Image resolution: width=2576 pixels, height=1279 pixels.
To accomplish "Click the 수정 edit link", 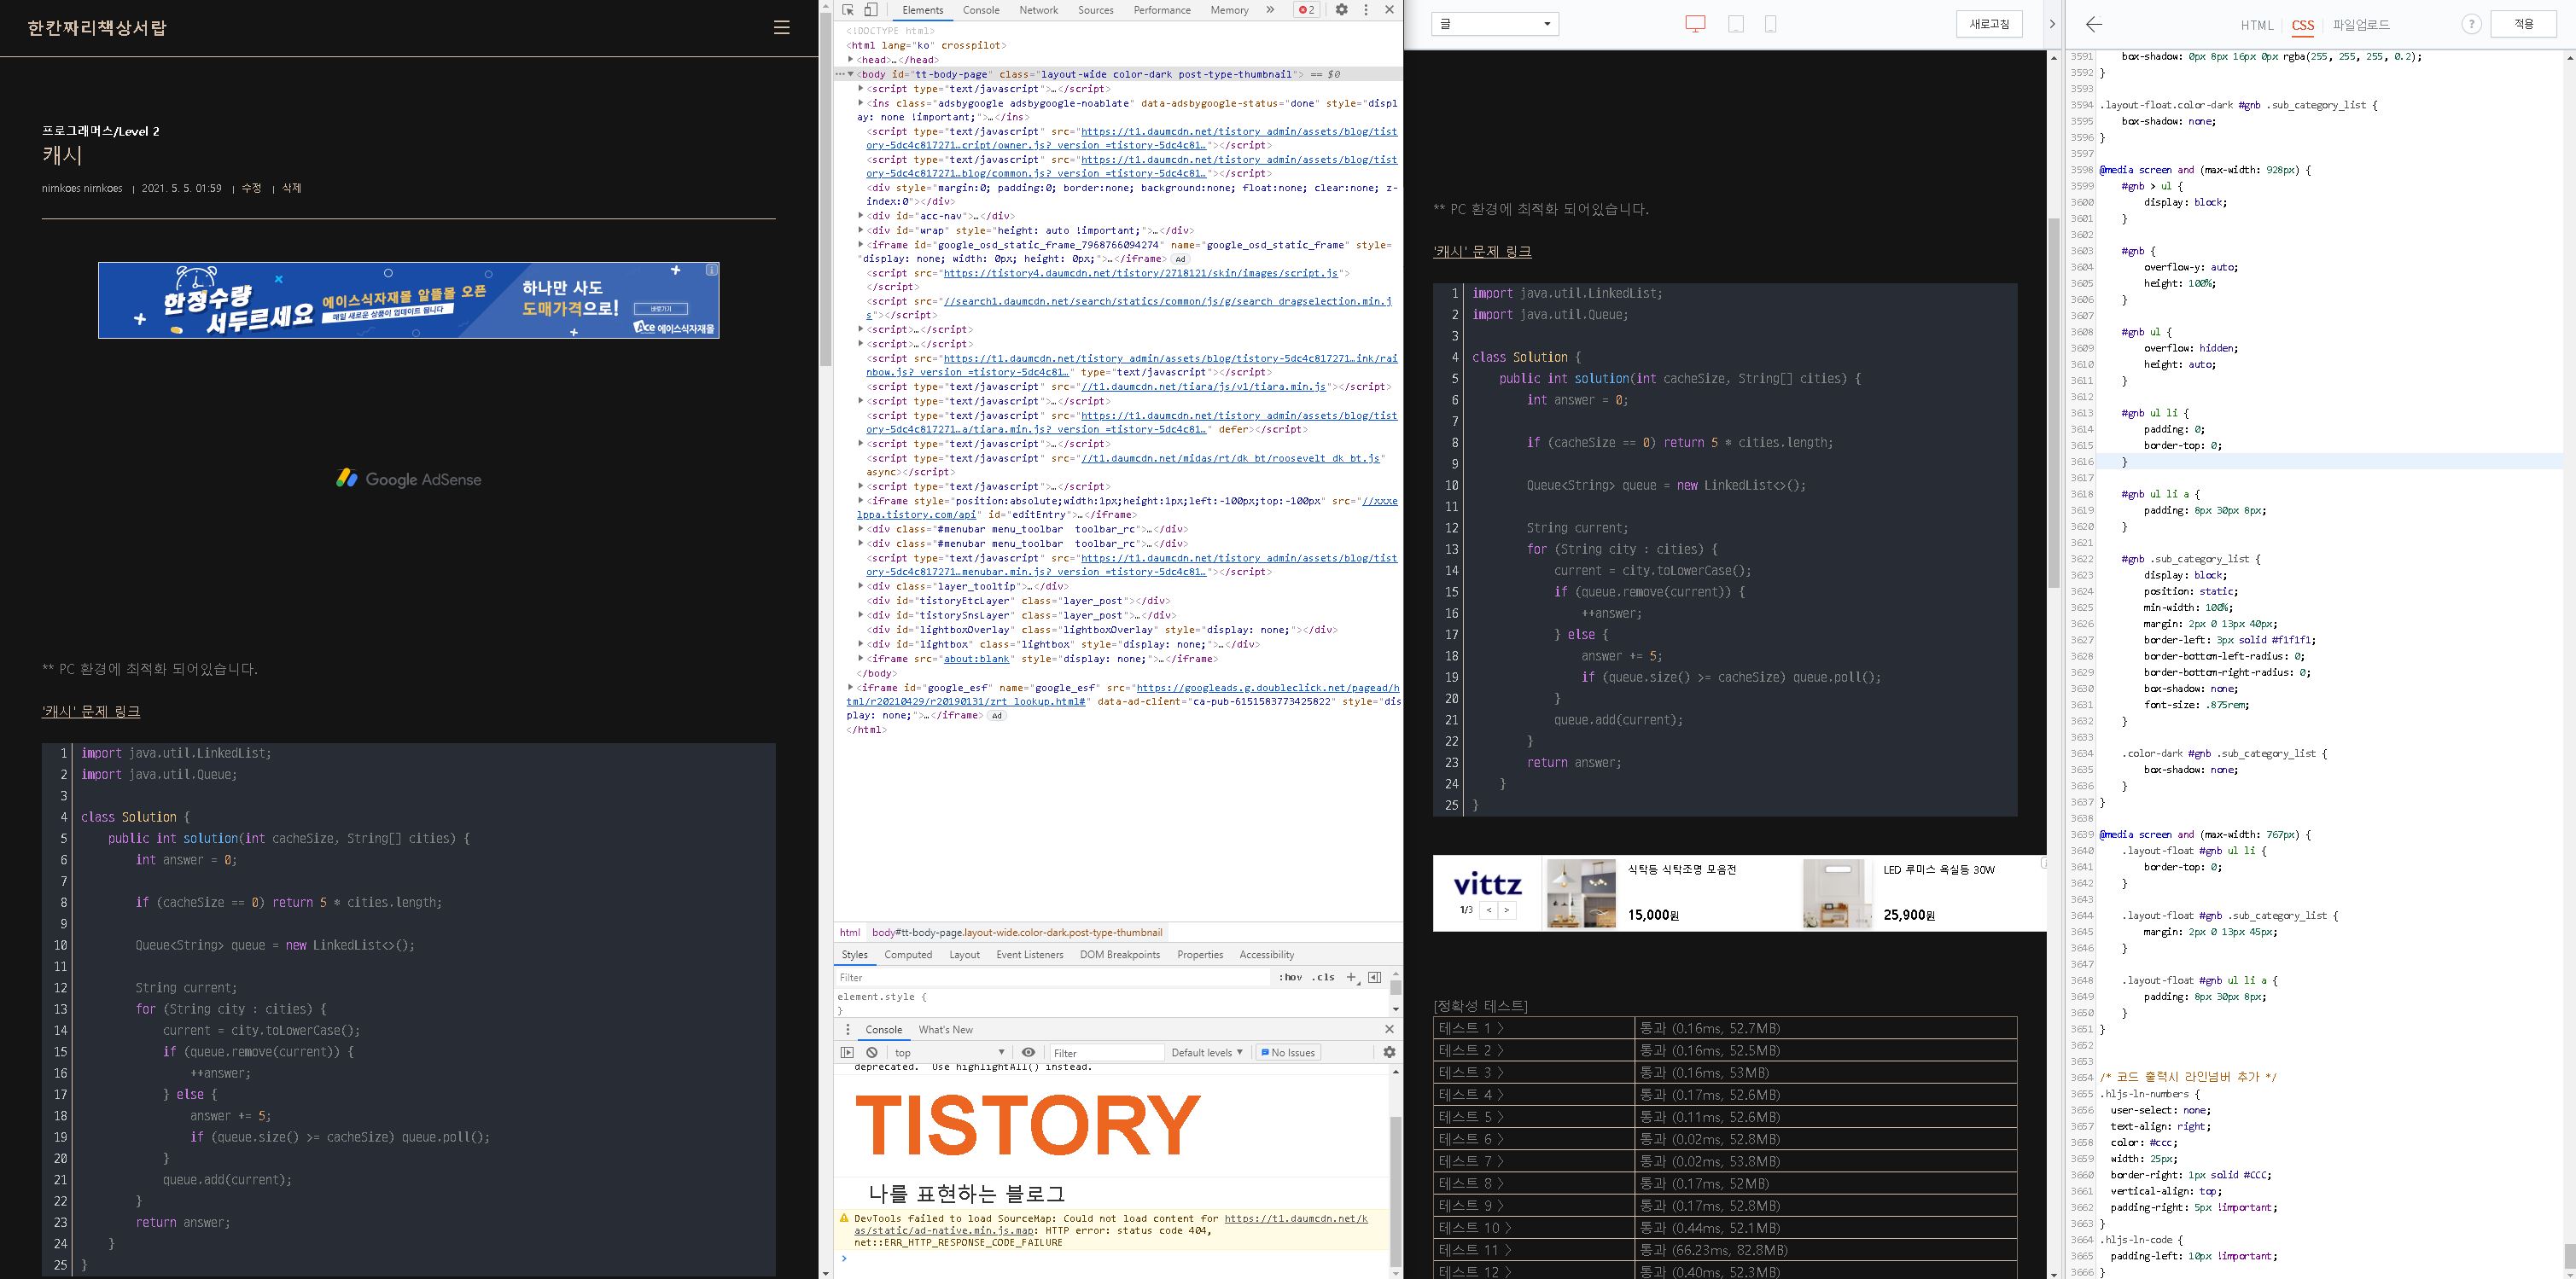I will point(251,188).
